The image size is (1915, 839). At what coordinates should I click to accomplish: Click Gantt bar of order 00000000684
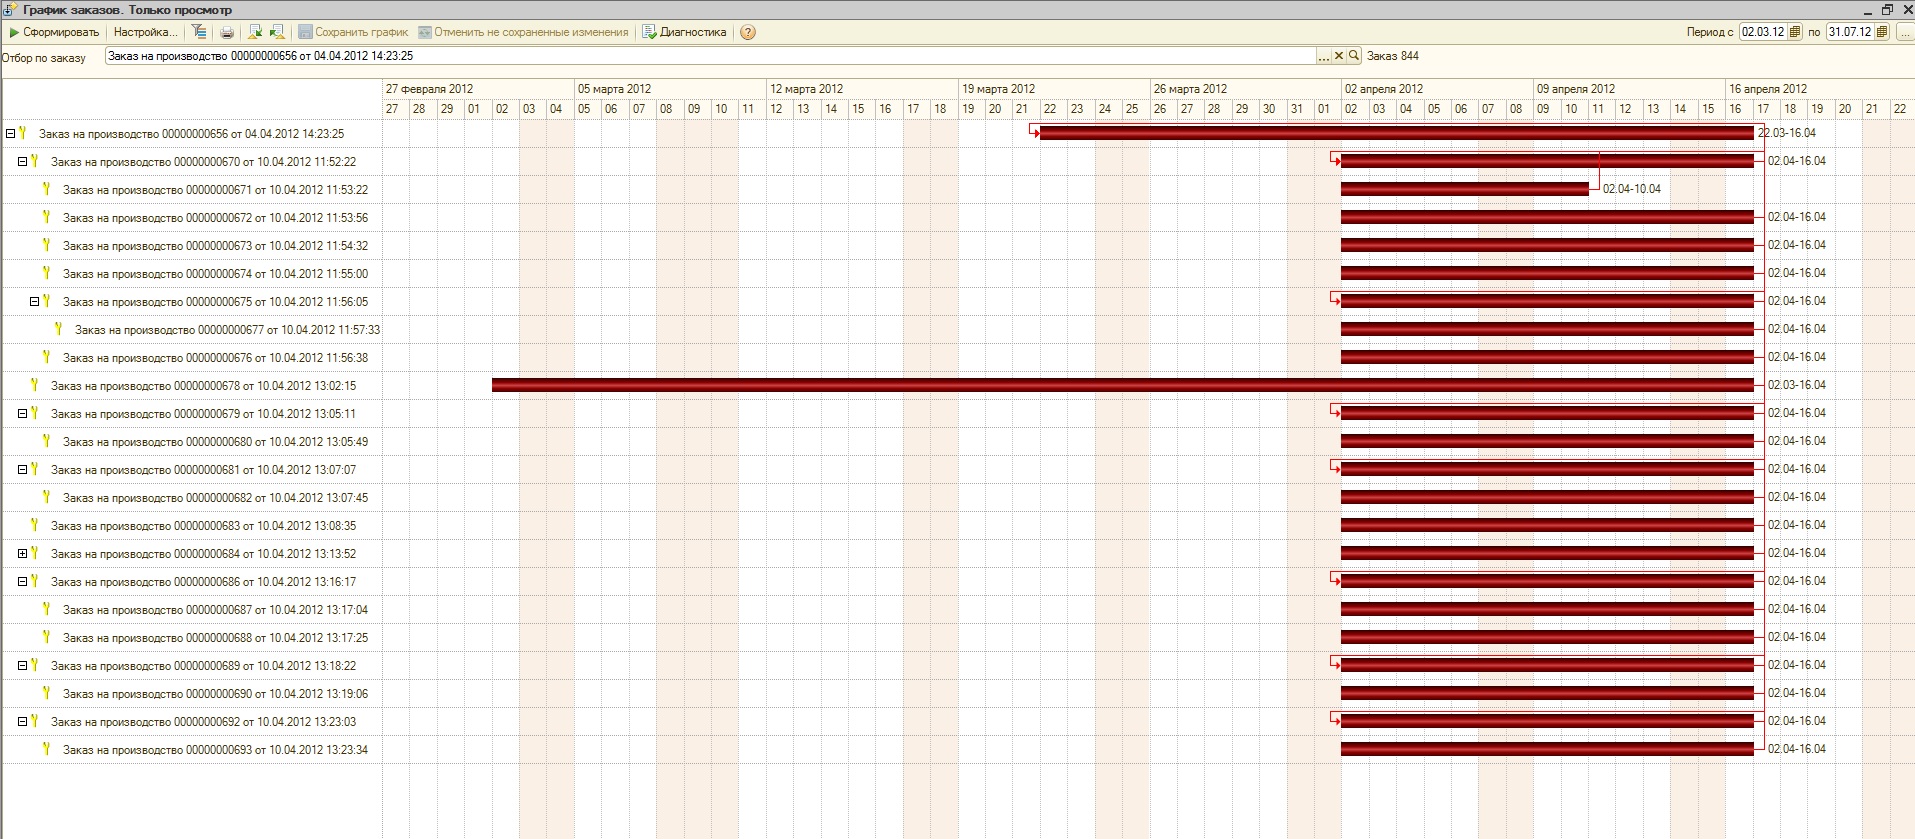point(1547,553)
